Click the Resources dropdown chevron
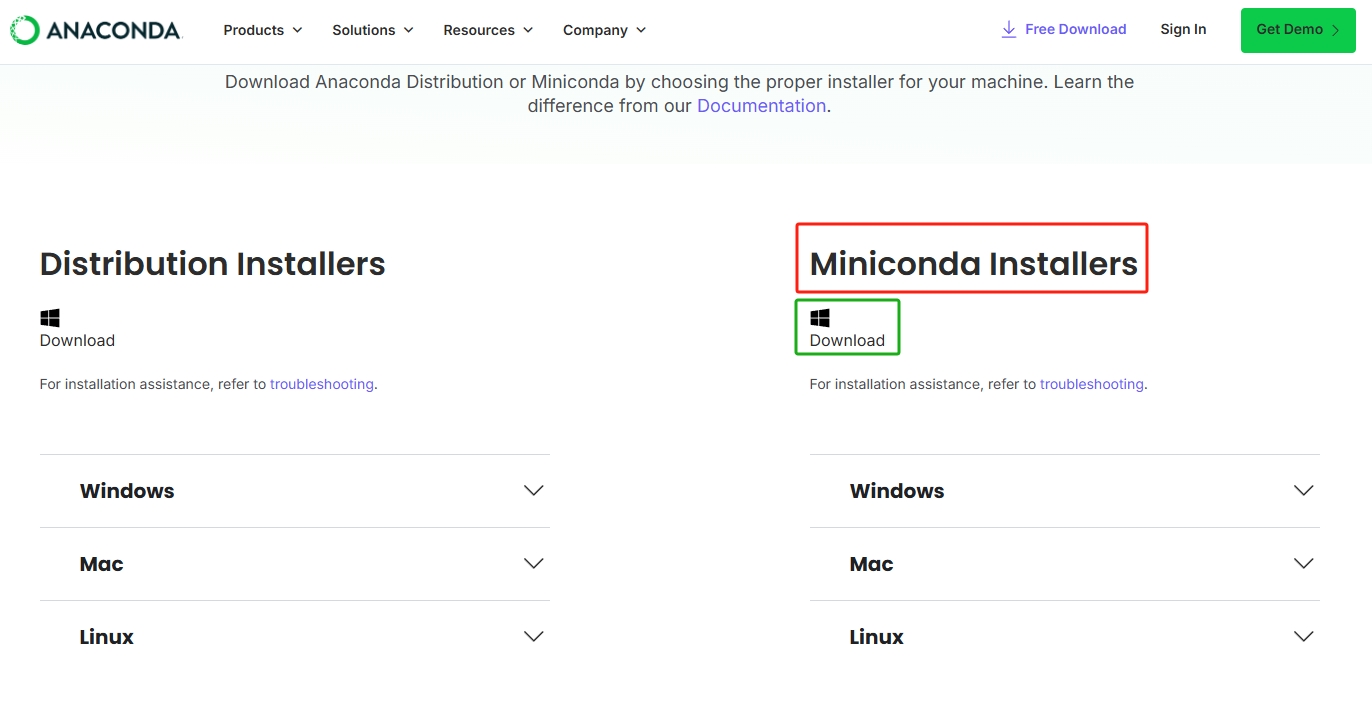 [x=528, y=30]
